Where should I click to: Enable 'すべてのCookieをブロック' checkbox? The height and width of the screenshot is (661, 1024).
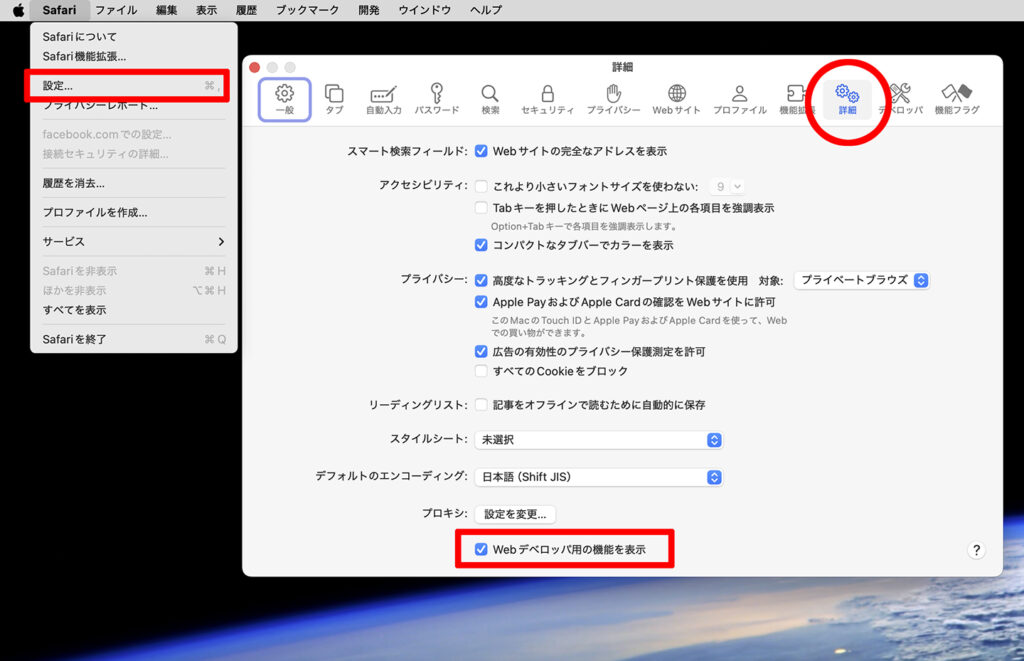click(481, 371)
